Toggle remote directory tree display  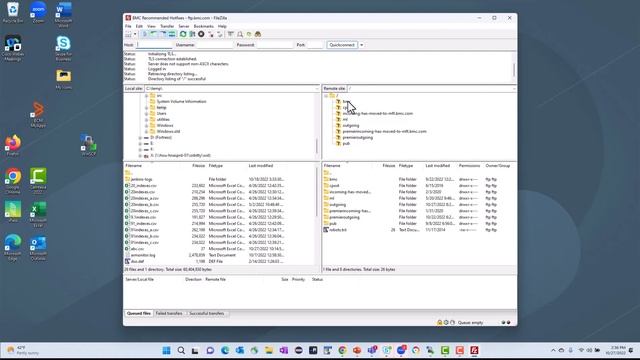coord(163,34)
